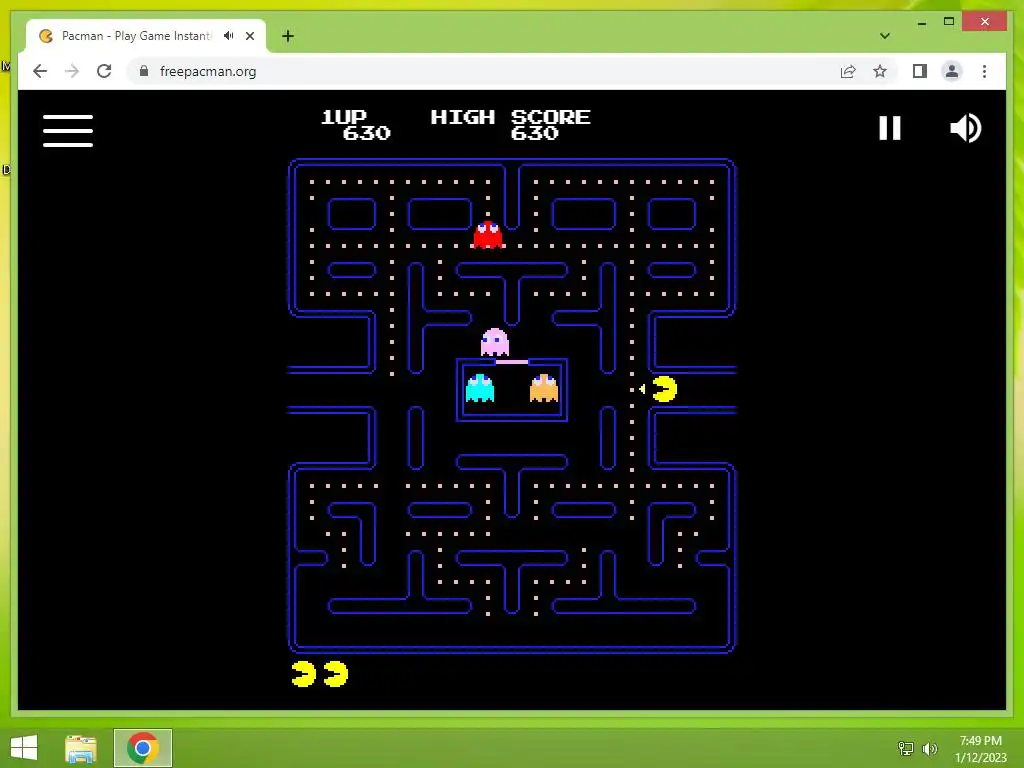
Task: Minimize the Chrome window
Action: (921, 22)
